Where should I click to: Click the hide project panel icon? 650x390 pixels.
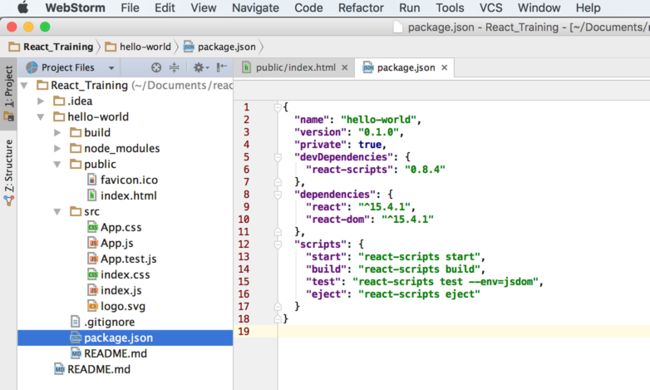point(222,67)
